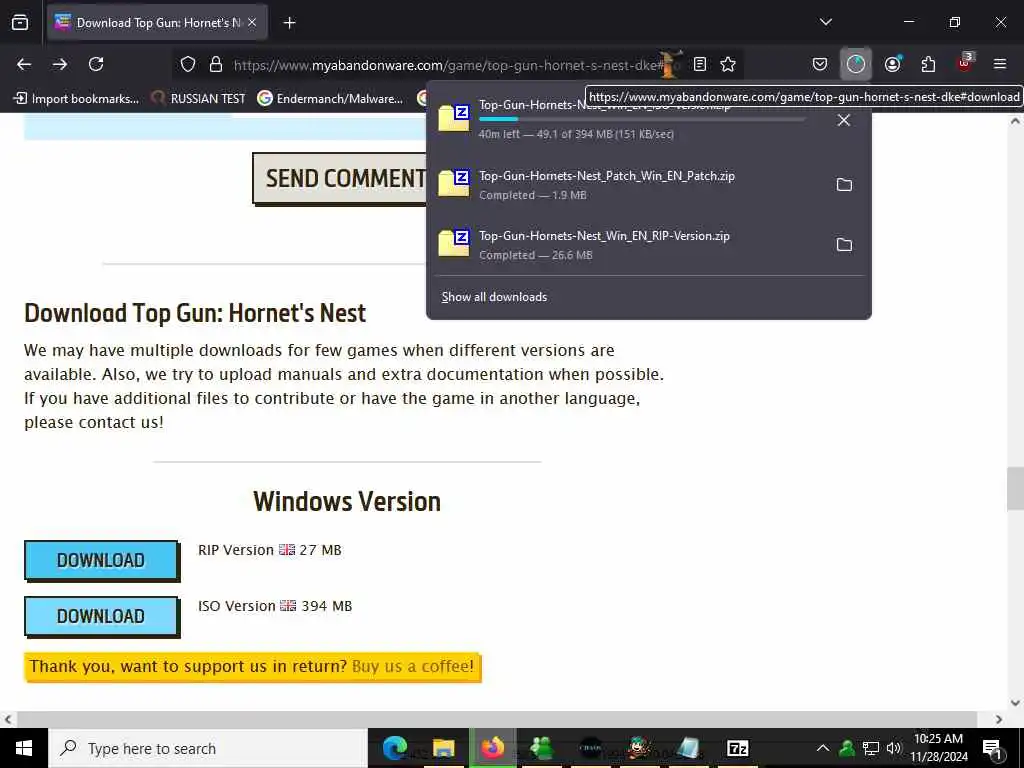Show Patch zip file in folder
The width and height of the screenshot is (1024, 768).
[x=844, y=185]
